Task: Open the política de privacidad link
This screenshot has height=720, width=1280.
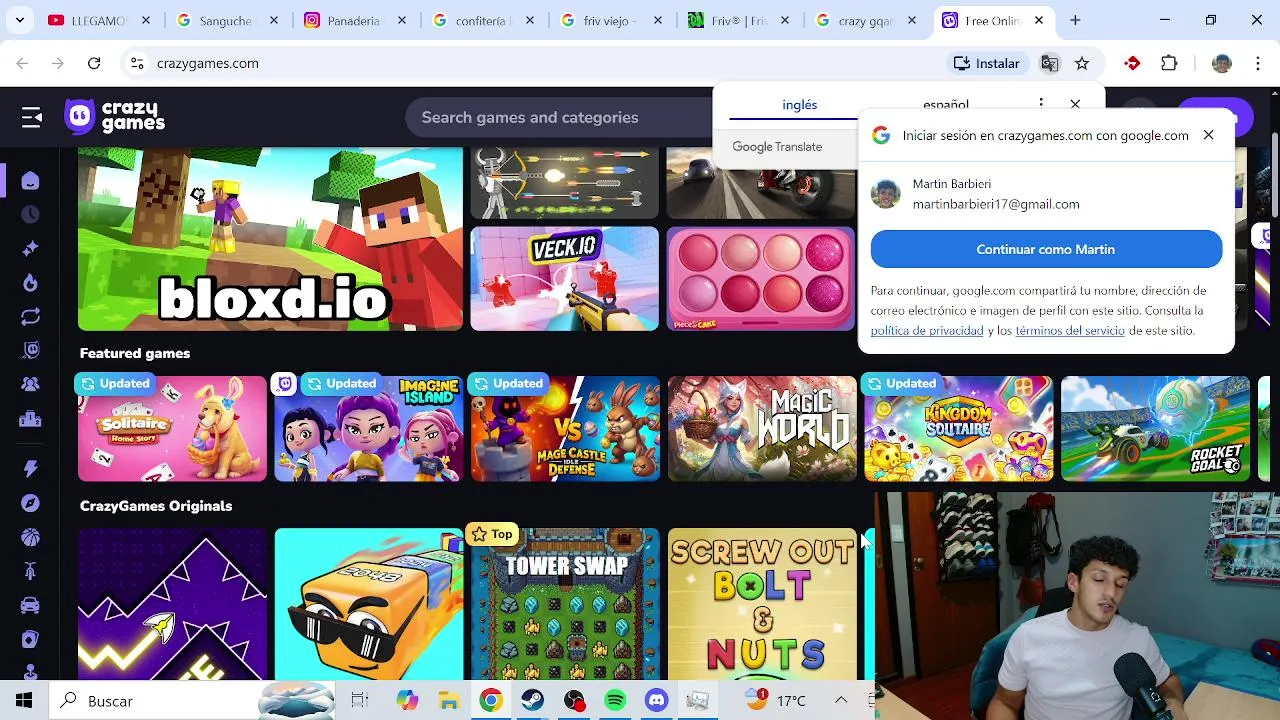Action: [x=927, y=331]
